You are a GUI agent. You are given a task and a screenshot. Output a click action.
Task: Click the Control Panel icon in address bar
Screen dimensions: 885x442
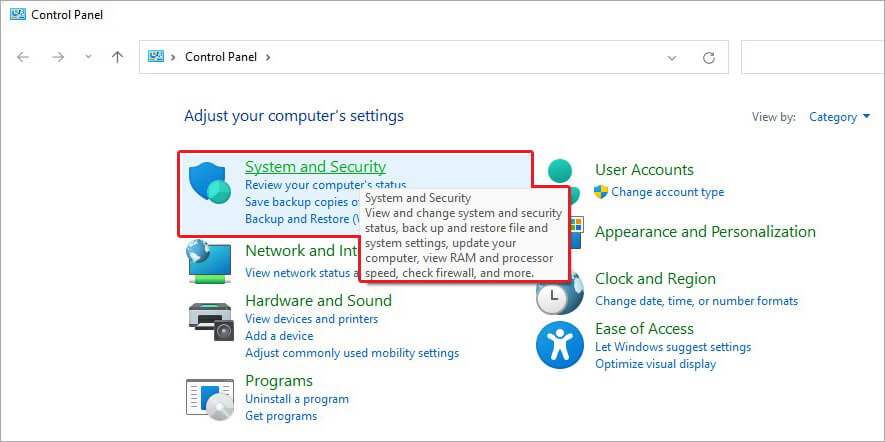pyautogui.click(x=155, y=56)
